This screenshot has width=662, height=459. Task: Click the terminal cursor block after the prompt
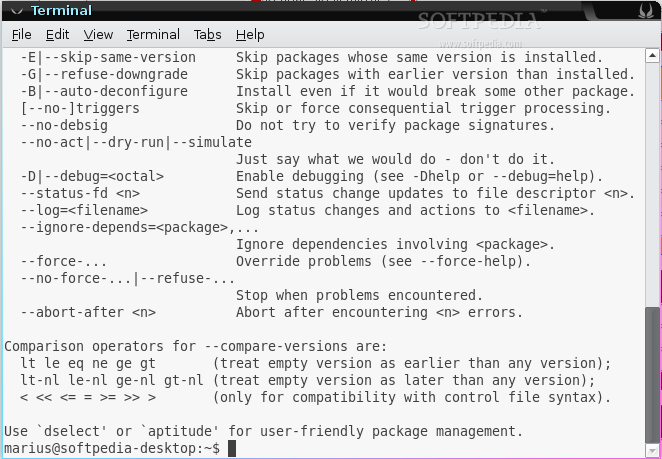pyautogui.click(x=232, y=449)
